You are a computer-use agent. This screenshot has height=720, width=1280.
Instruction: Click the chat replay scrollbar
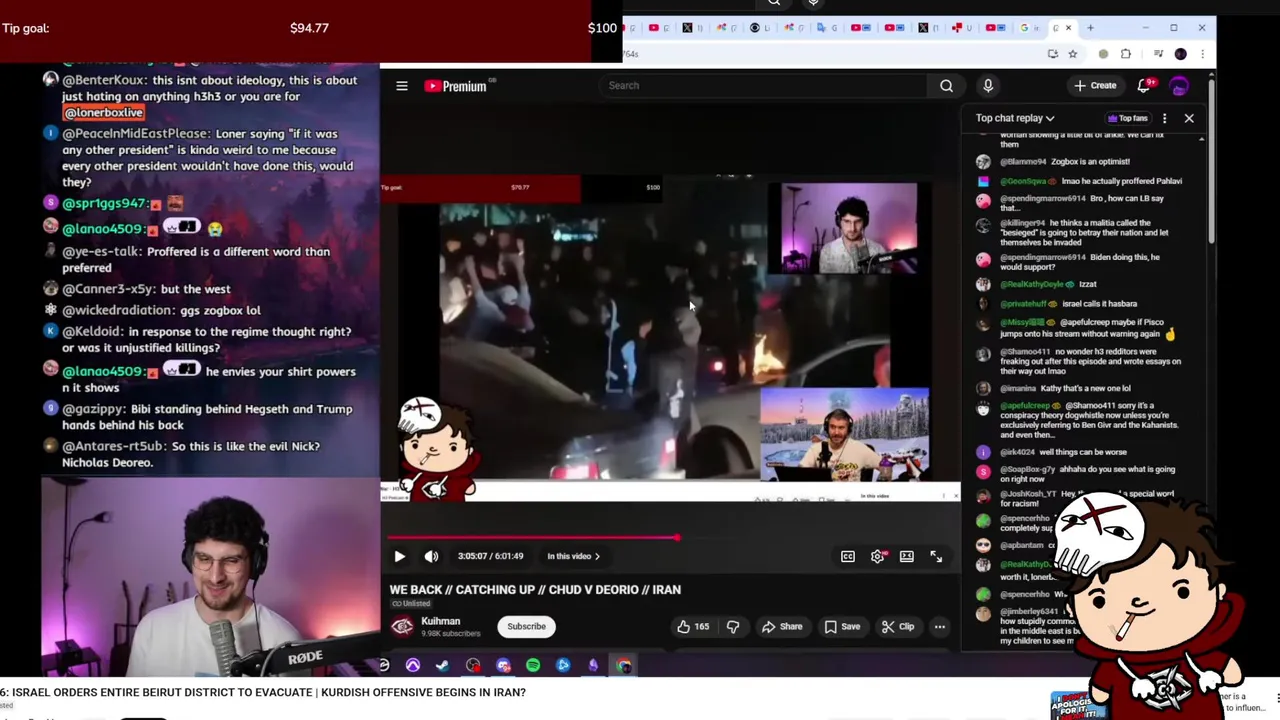1202,390
